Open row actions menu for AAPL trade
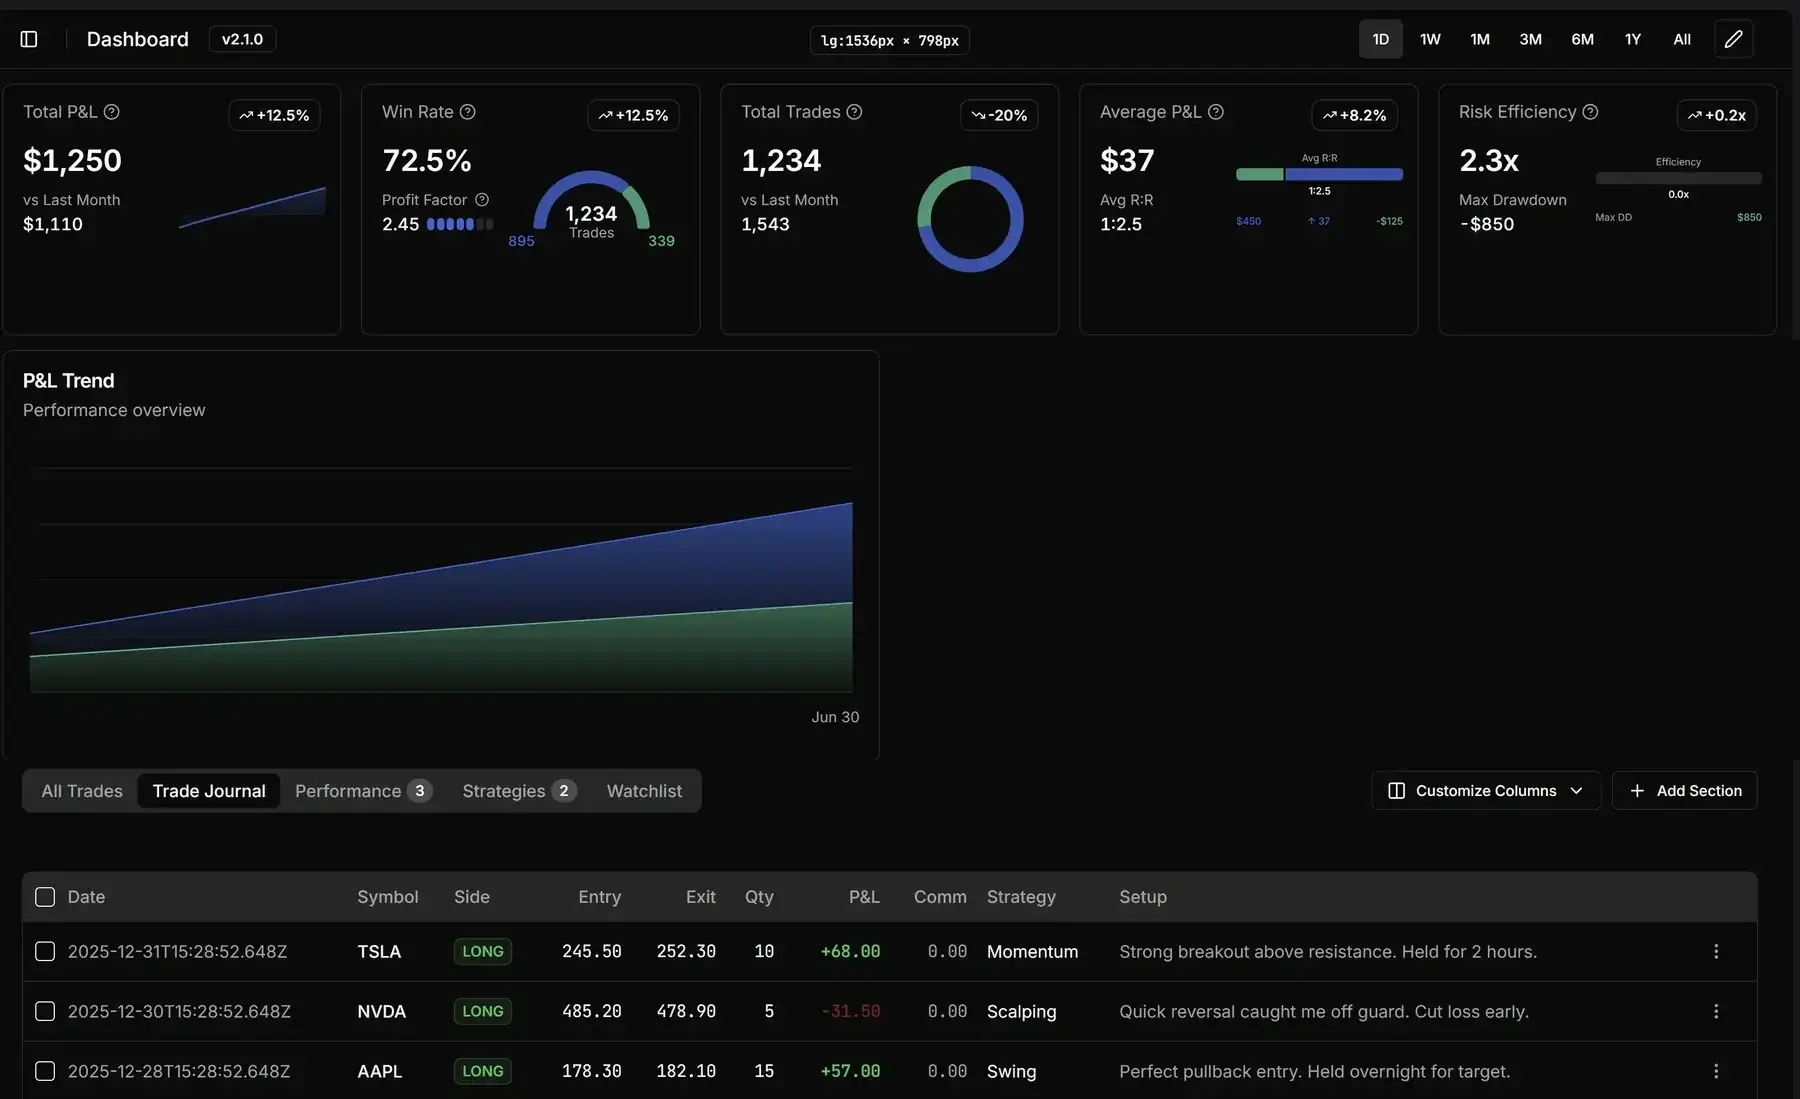This screenshot has height=1099, width=1800. click(x=1716, y=1071)
